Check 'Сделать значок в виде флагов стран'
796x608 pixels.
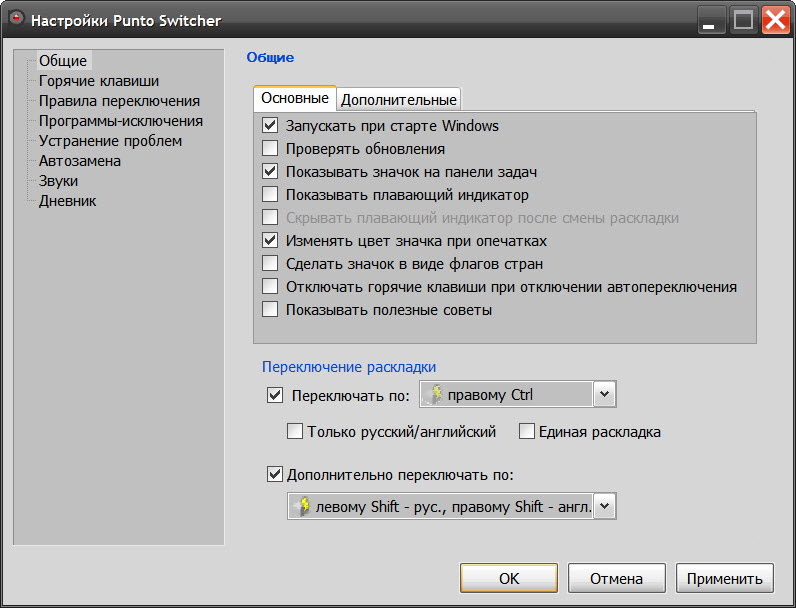click(x=269, y=264)
